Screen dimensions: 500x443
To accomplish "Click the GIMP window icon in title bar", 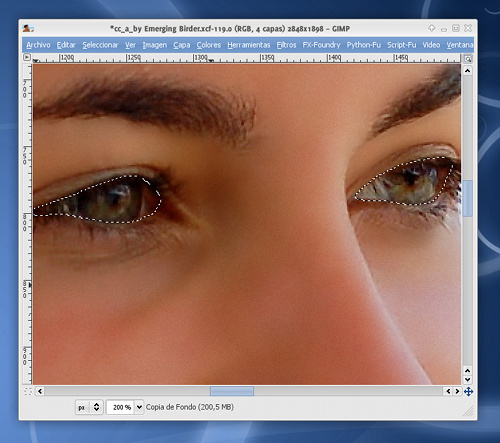I will 28,28.
